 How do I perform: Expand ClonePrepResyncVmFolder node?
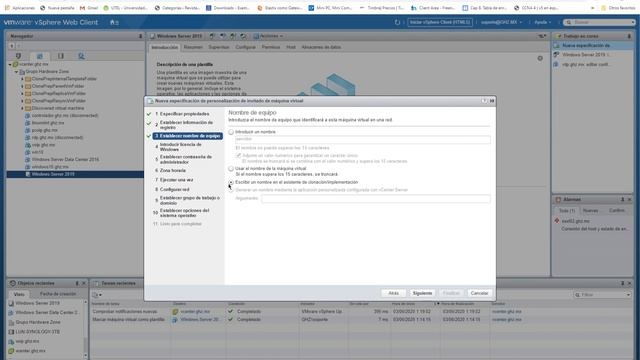click(x=22, y=101)
